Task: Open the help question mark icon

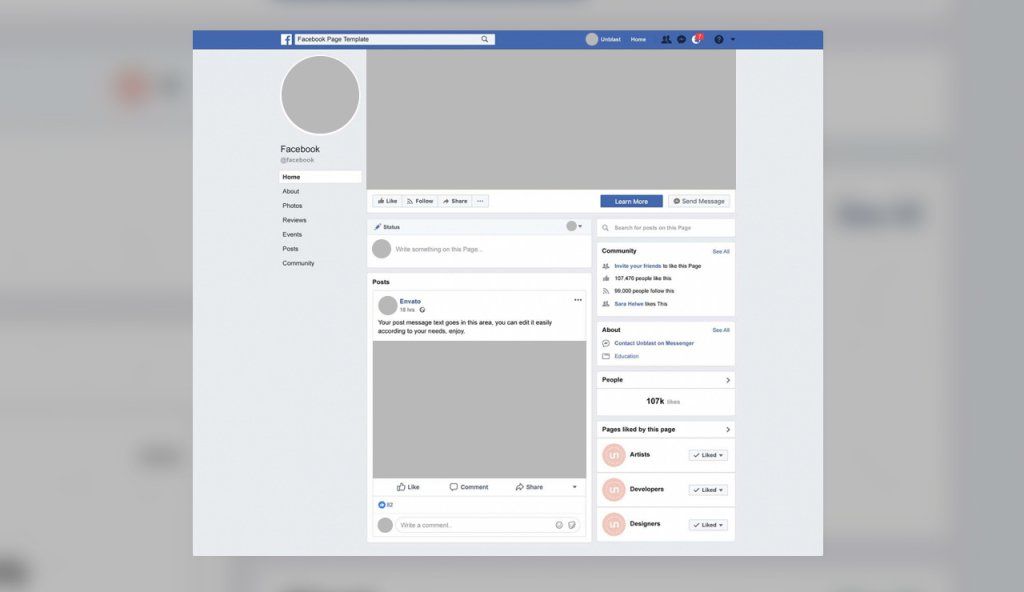Action: (718, 39)
